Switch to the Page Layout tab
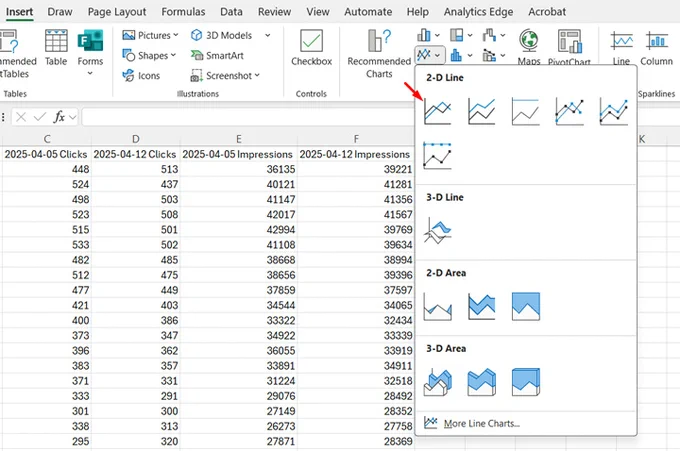Image resolution: width=680 pixels, height=451 pixels. (117, 12)
